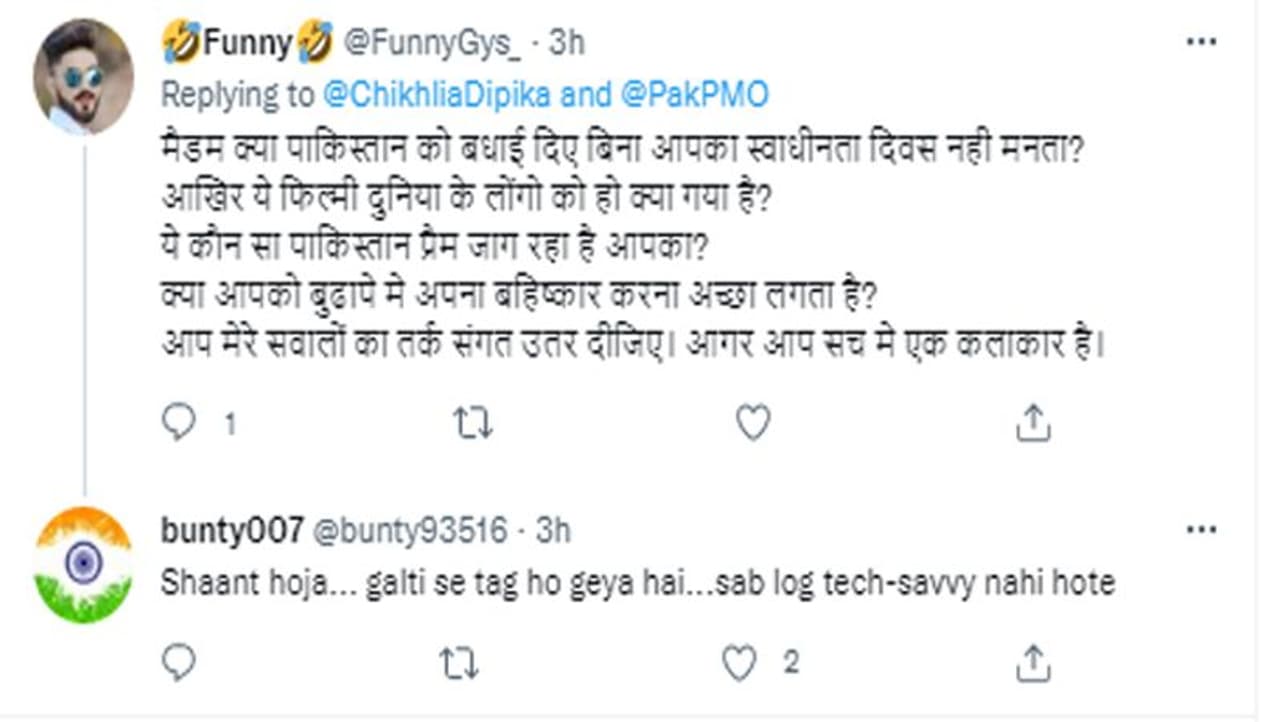This screenshot has width=1280, height=722.
Task: Click the @bunty93516 handle
Action: click(x=411, y=531)
